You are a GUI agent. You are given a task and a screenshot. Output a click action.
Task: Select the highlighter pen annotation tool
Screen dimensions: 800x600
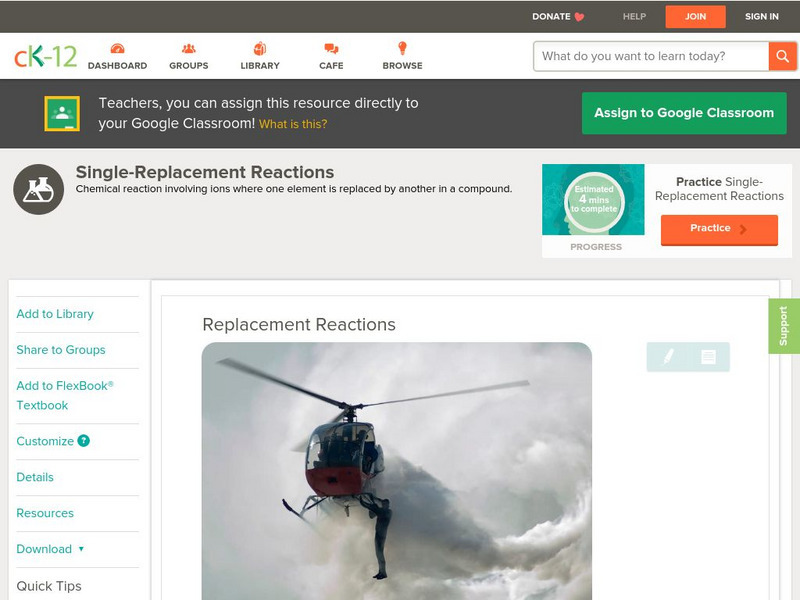click(x=668, y=356)
